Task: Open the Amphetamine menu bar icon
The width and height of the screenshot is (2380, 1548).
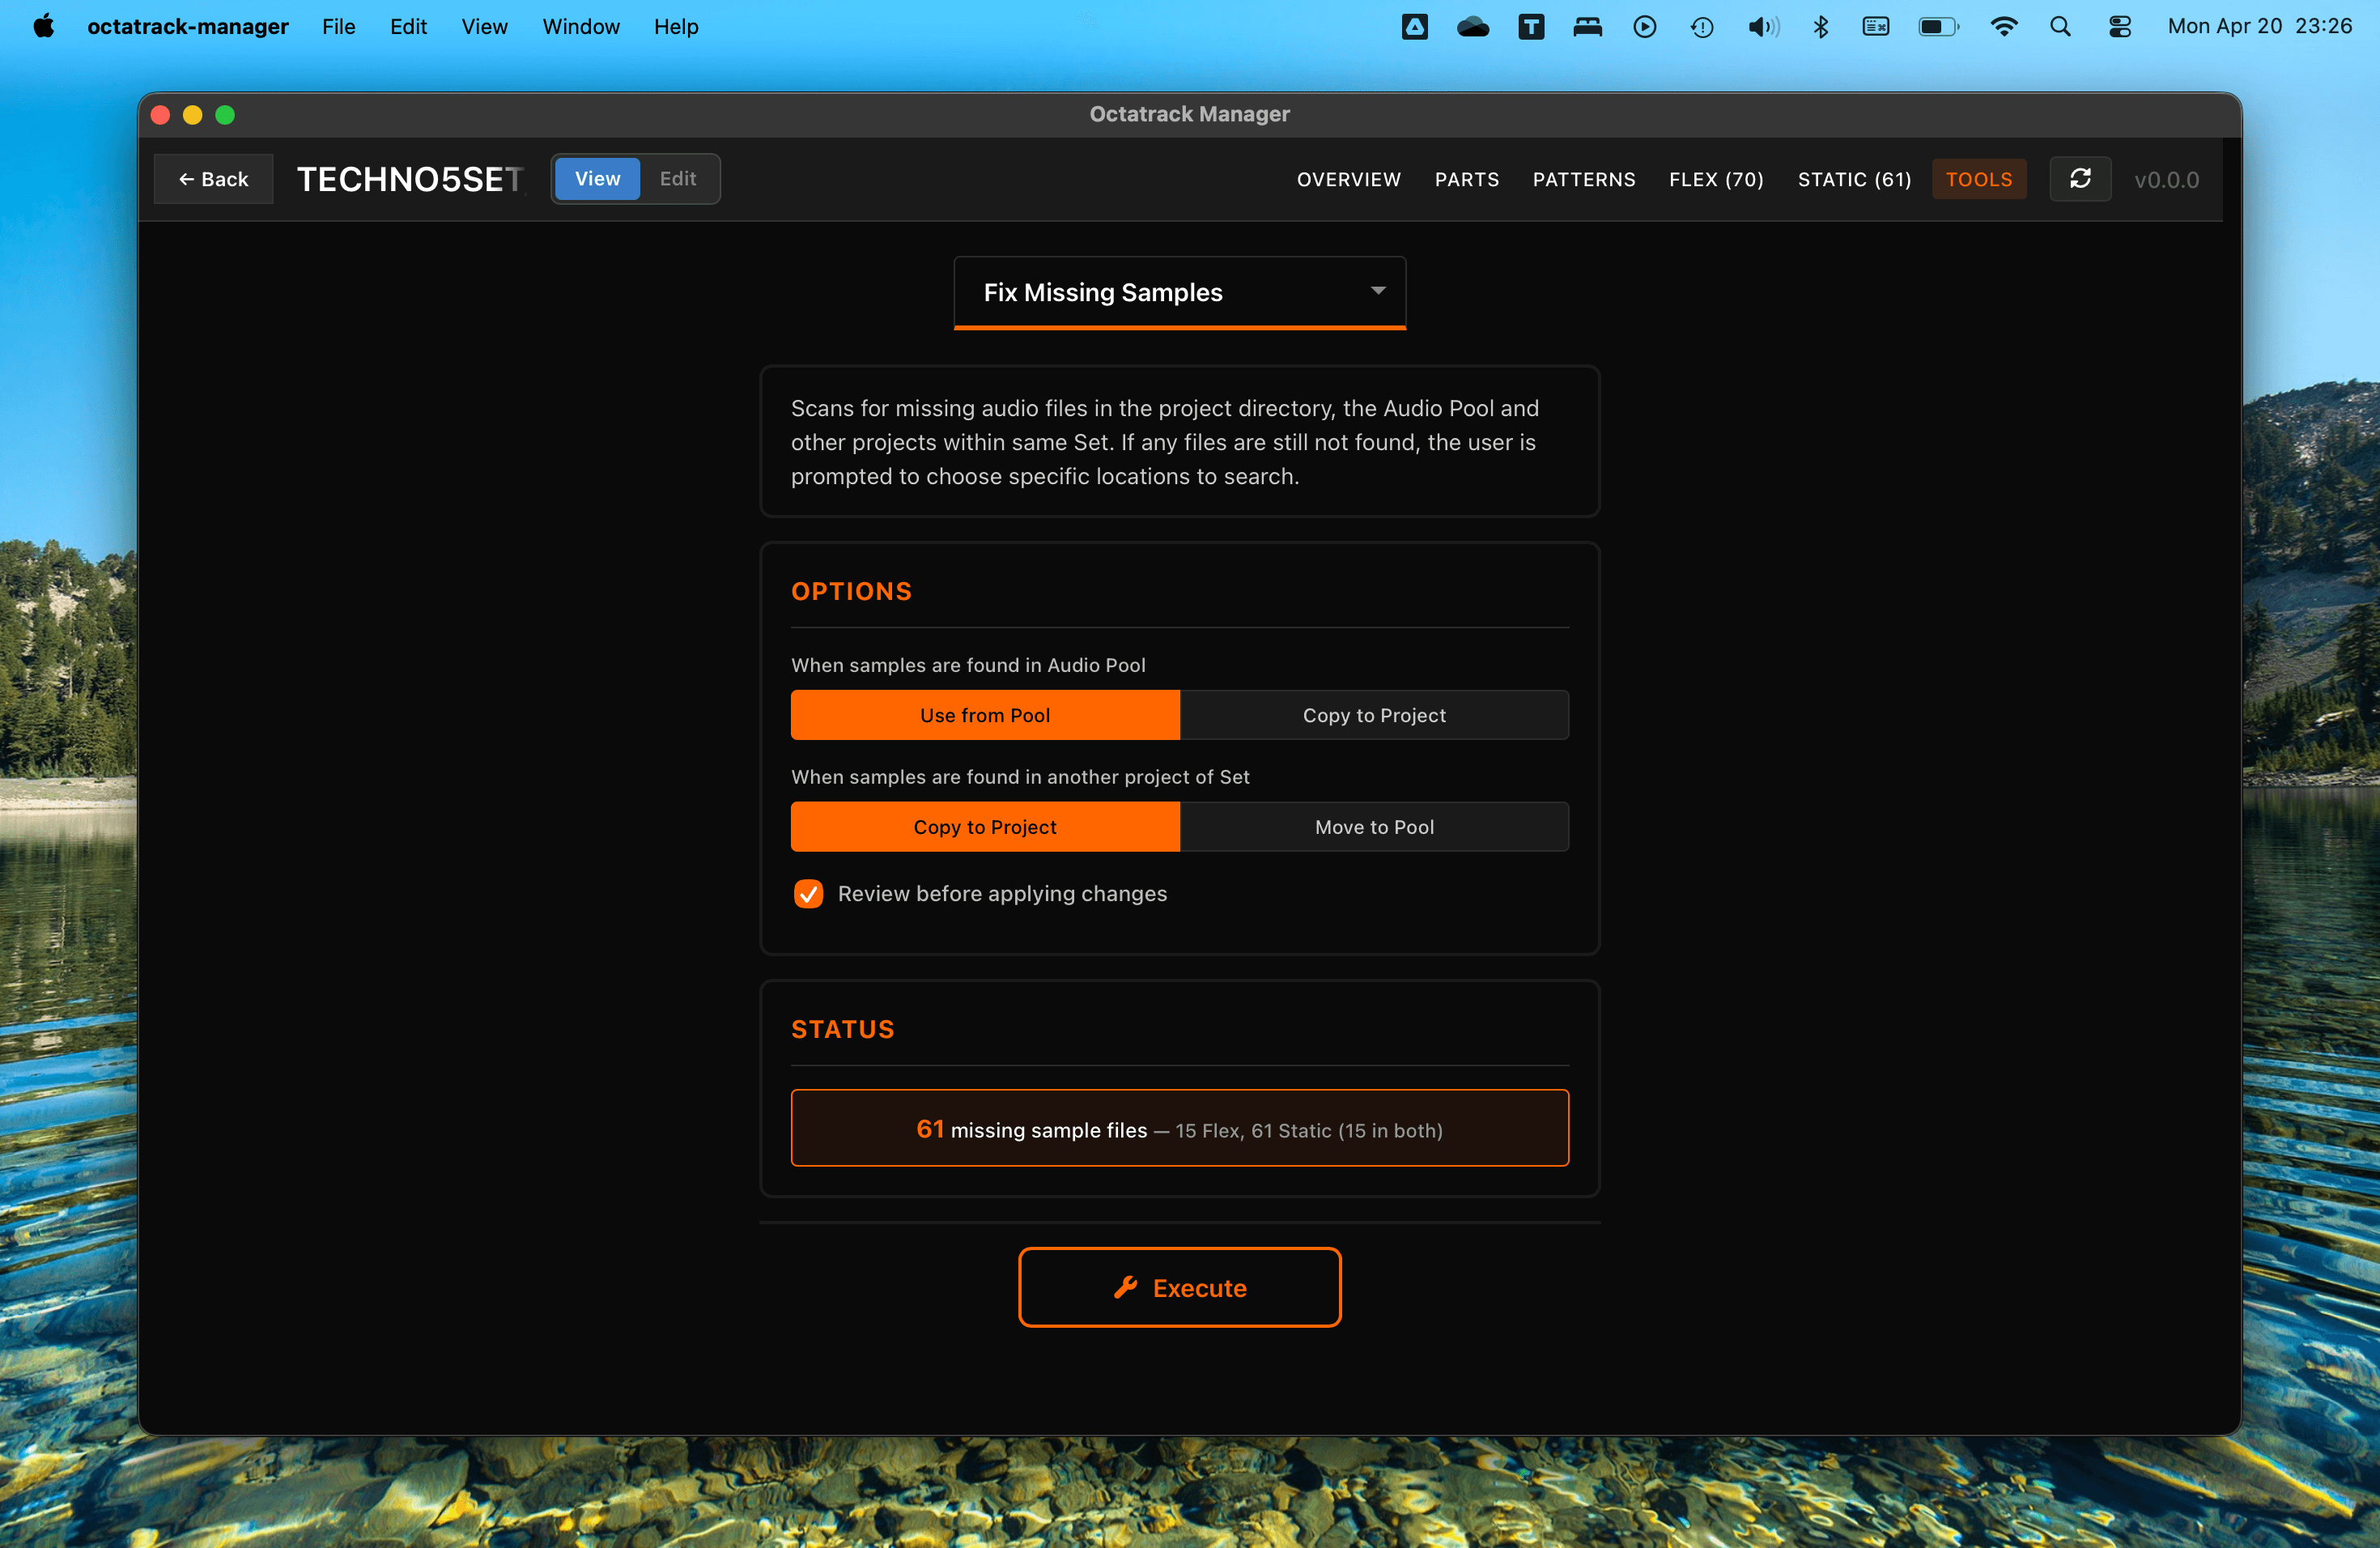Action: (x=1414, y=26)
